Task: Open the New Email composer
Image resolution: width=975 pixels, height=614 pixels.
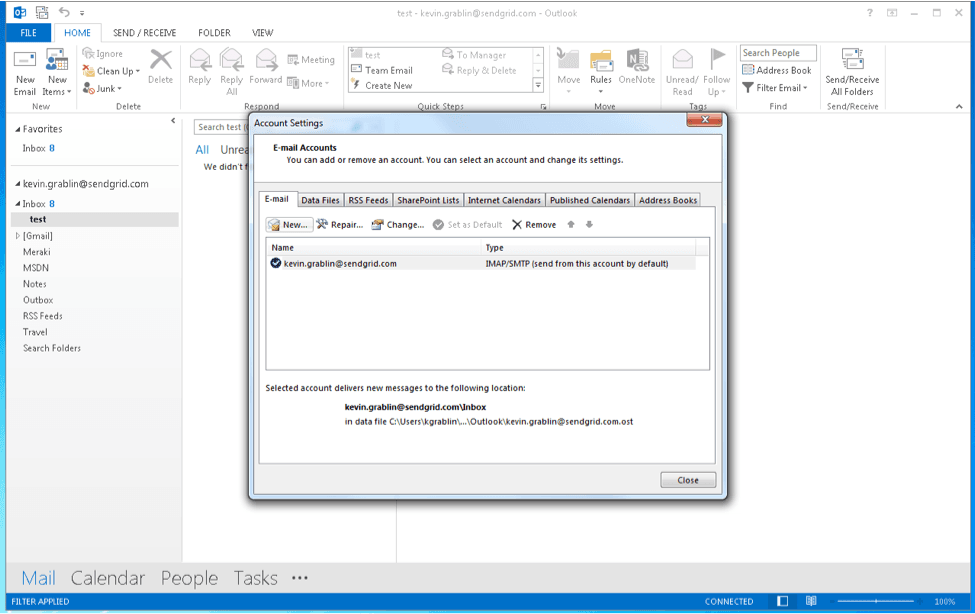Action: (23, 72)
